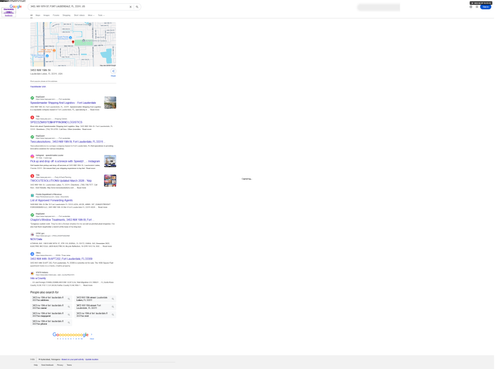Image resolution: width=500 pixels, height=369 pixels.
Task: Click Send feedback in footer
Action: (47, 365)
